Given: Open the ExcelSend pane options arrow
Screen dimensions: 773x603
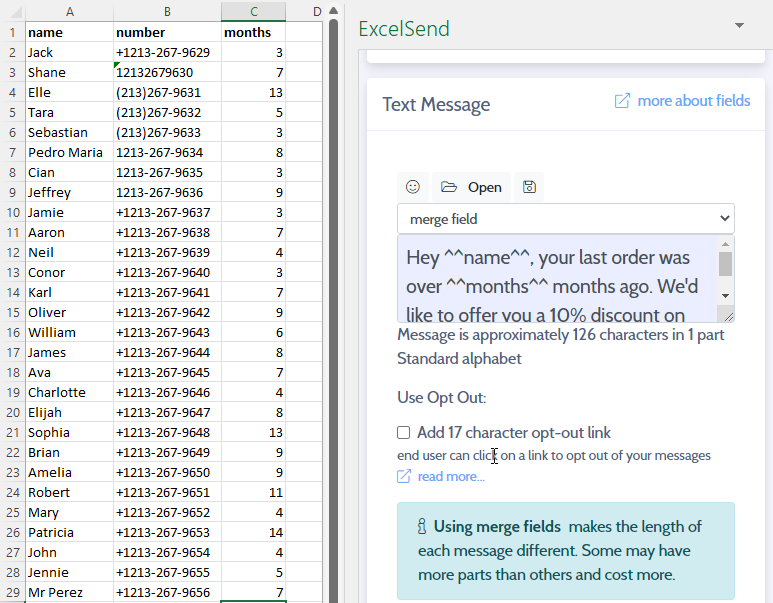Looking at the screenshot, I should coord(739,26).
